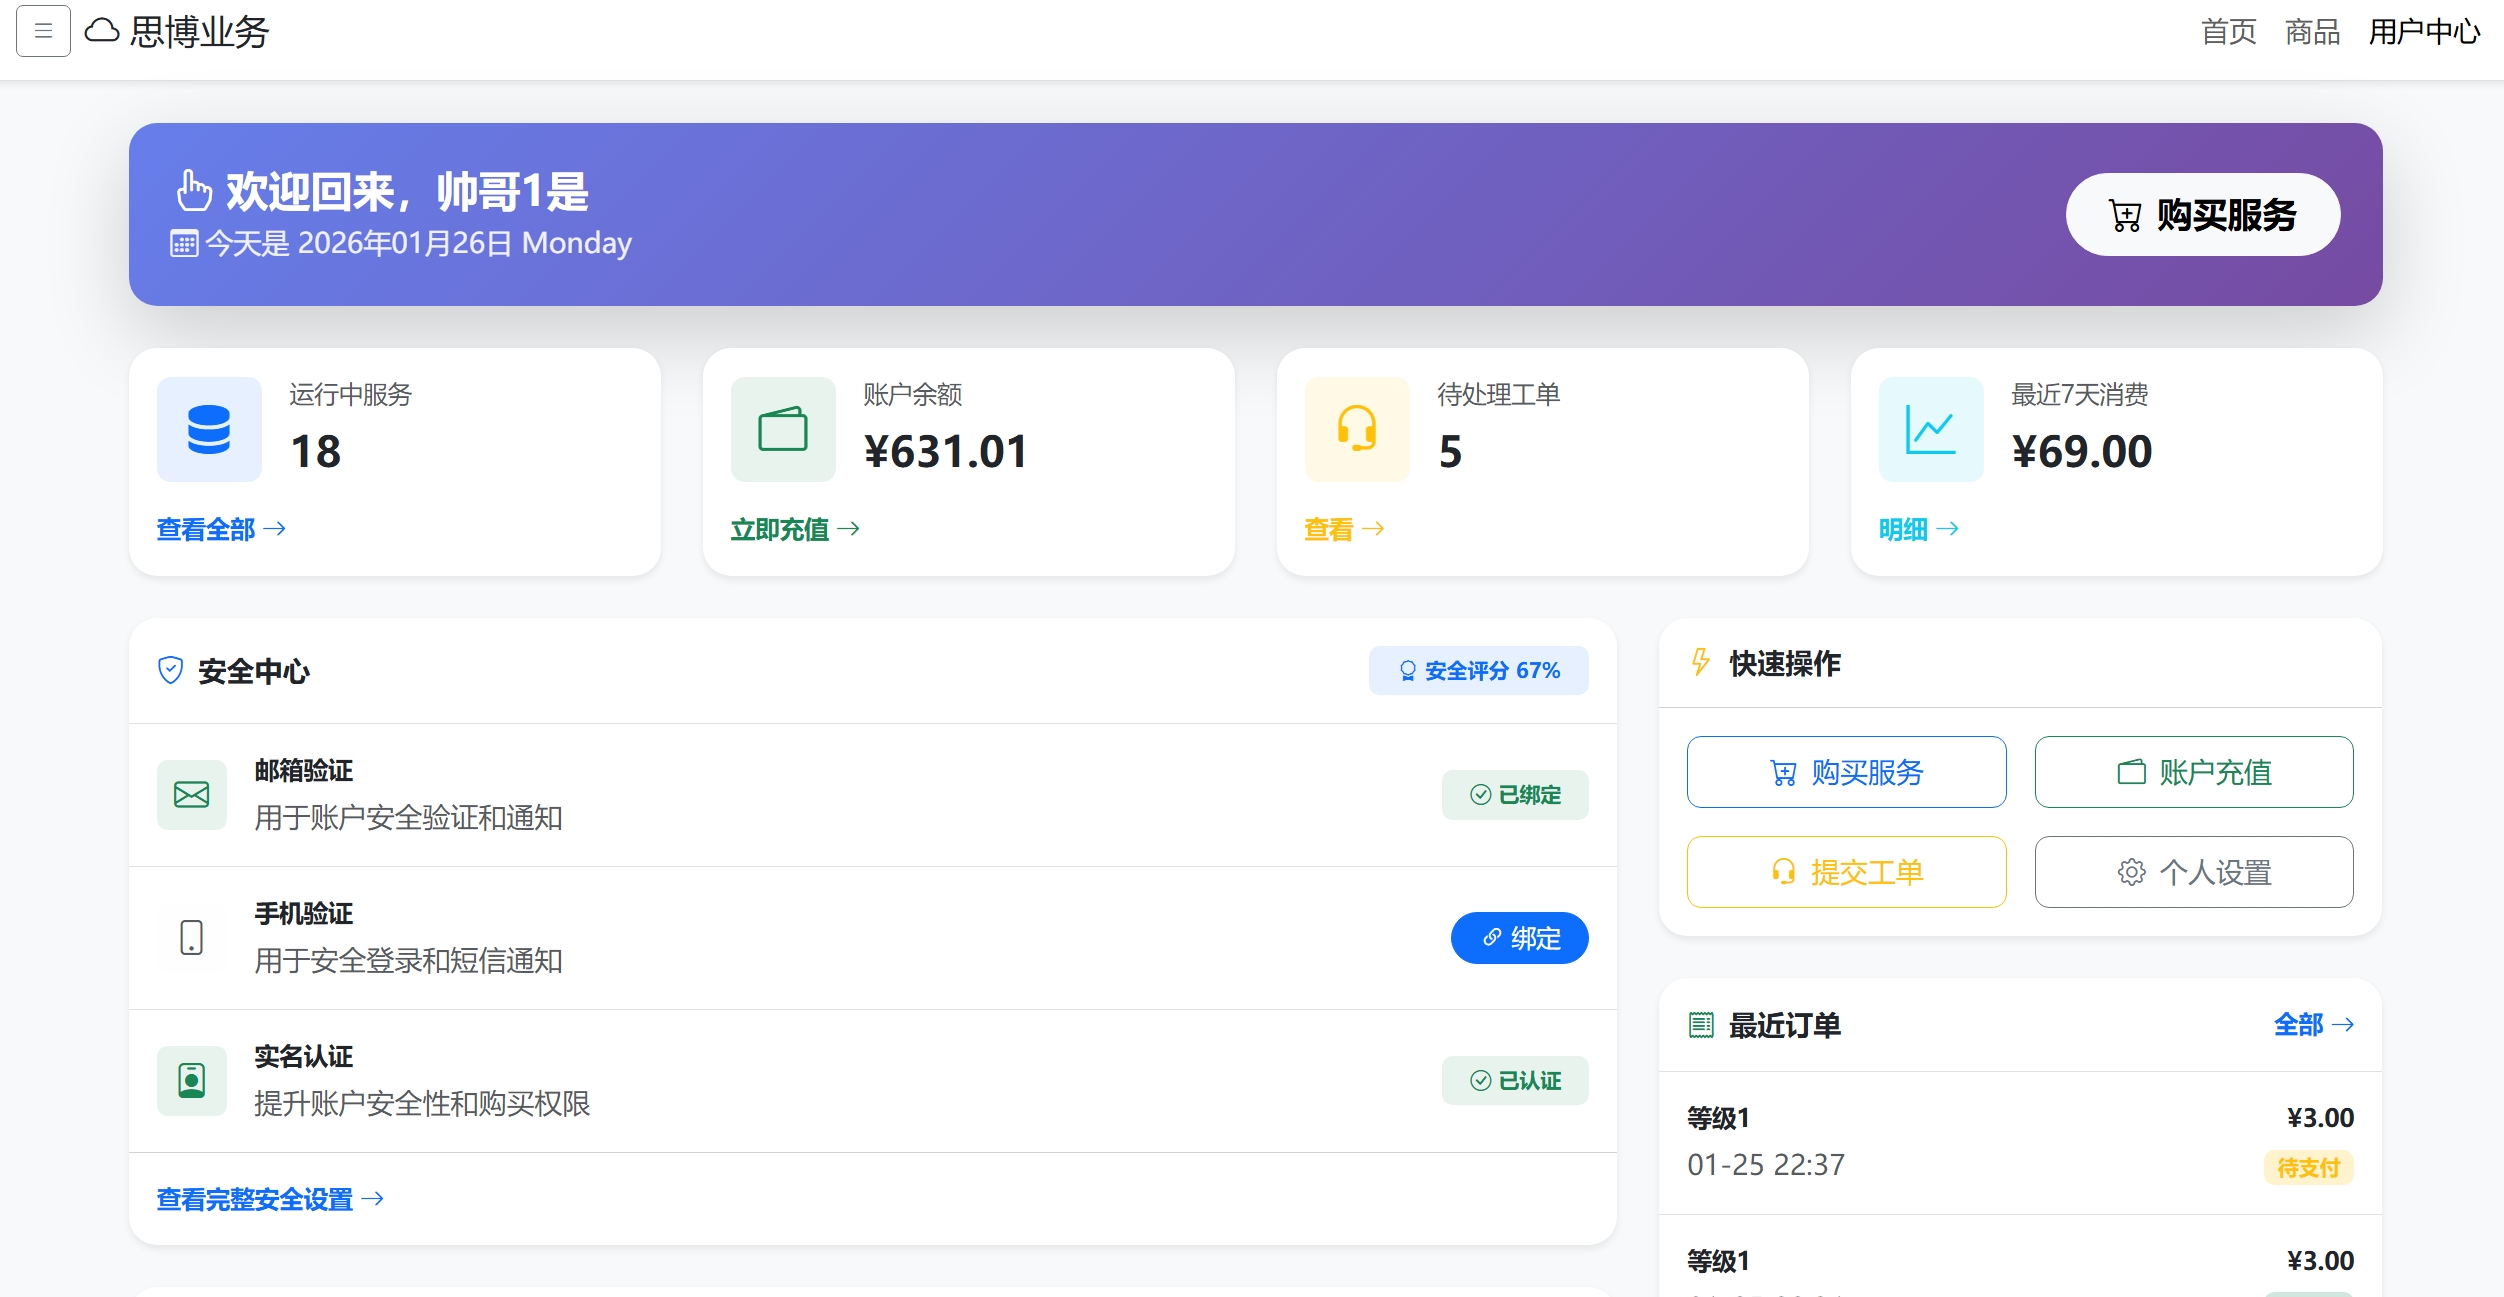Expand 查看全部 under 运行中服务

(x=219, y=528)
